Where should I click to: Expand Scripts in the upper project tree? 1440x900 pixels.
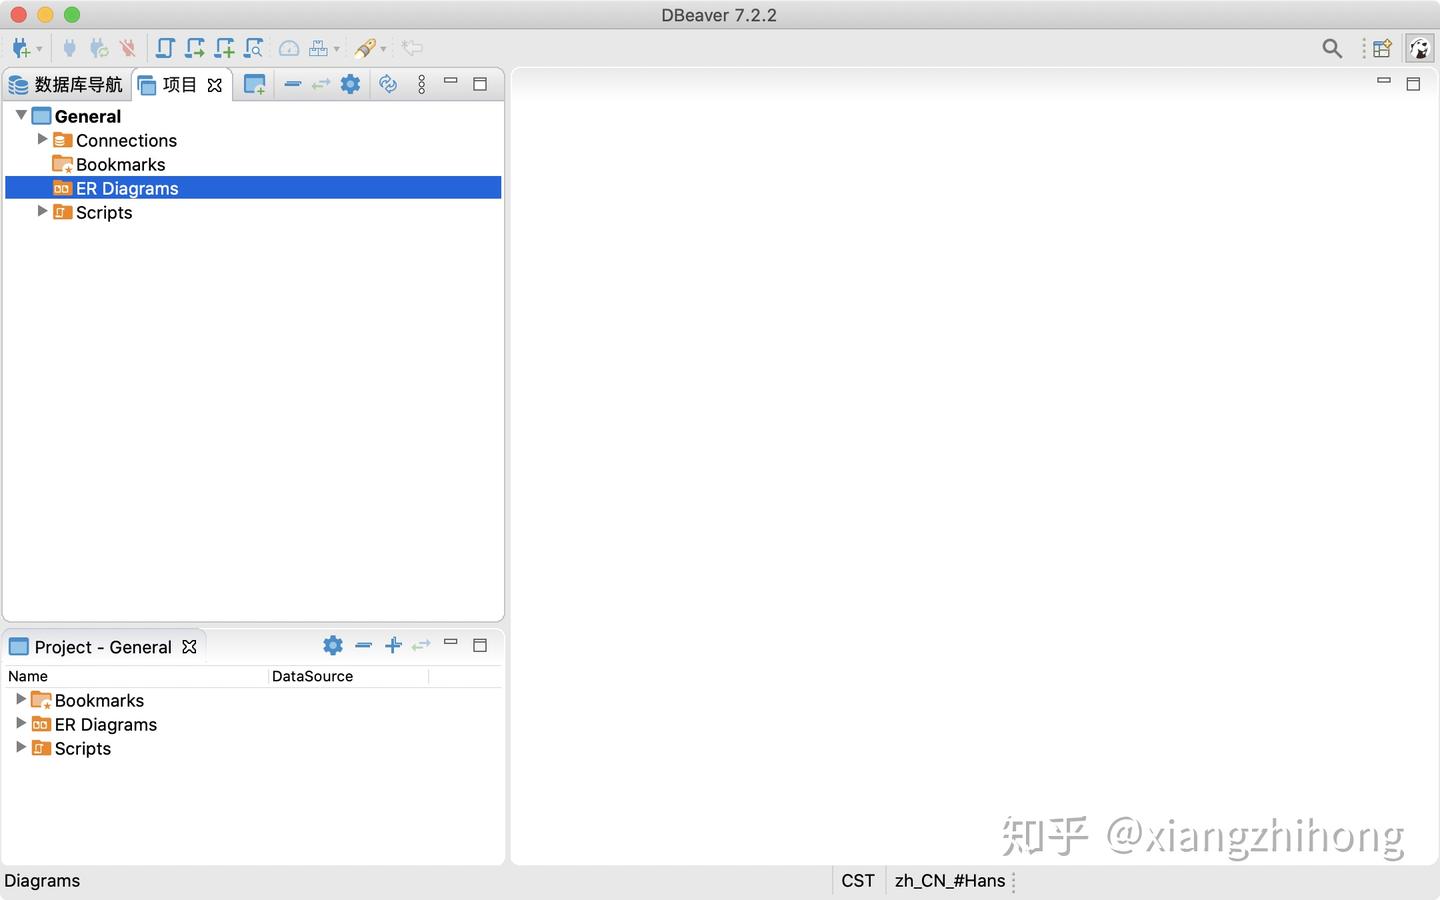[42, 211]
